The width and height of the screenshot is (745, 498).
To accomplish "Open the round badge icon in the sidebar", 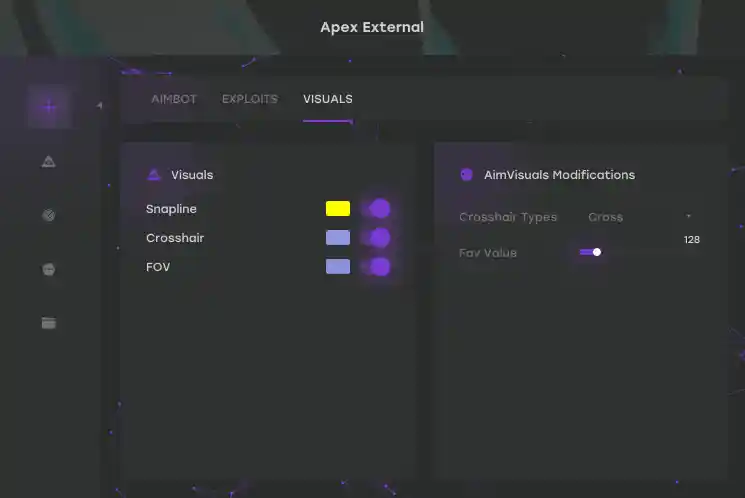I will tap(48, 269).
